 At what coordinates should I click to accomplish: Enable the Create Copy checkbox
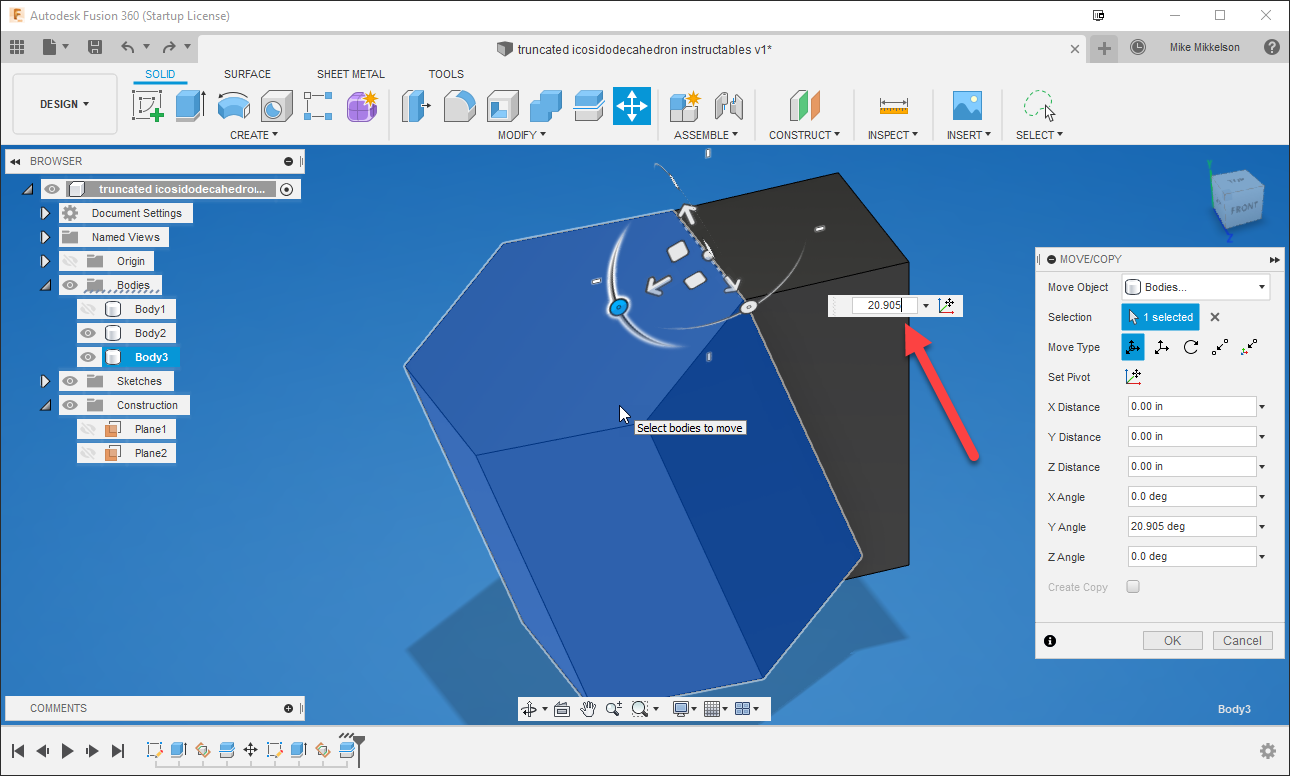[1132, 587]
